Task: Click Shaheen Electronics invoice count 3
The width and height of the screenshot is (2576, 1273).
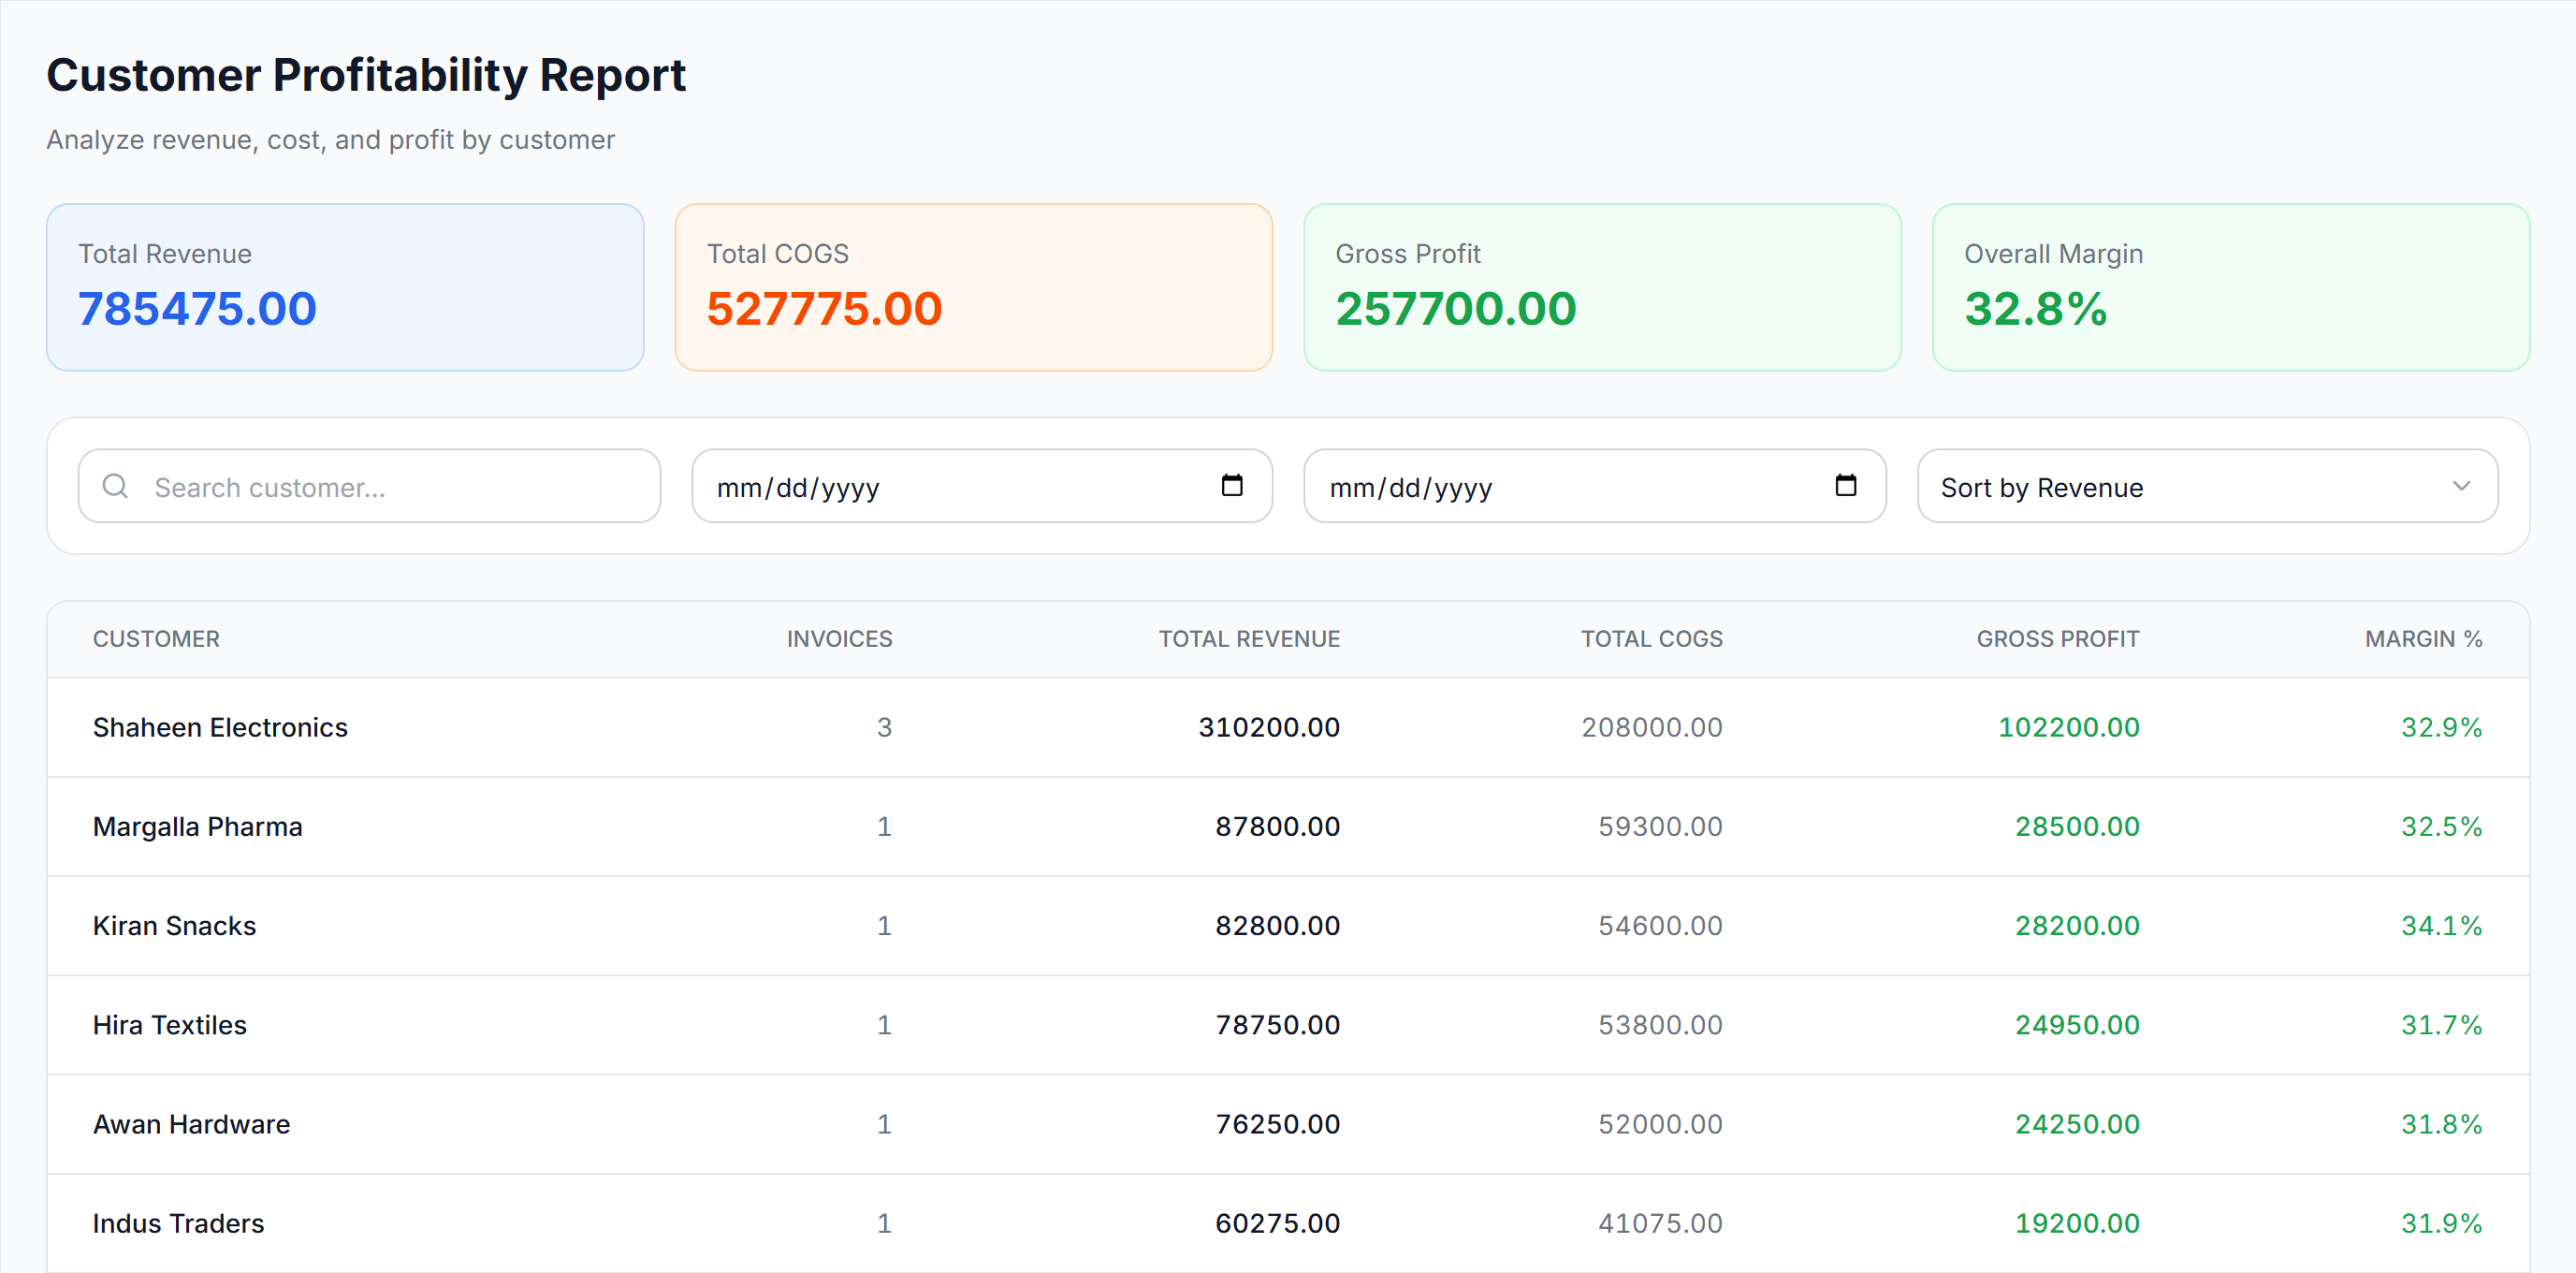Action: click(884, 727)
